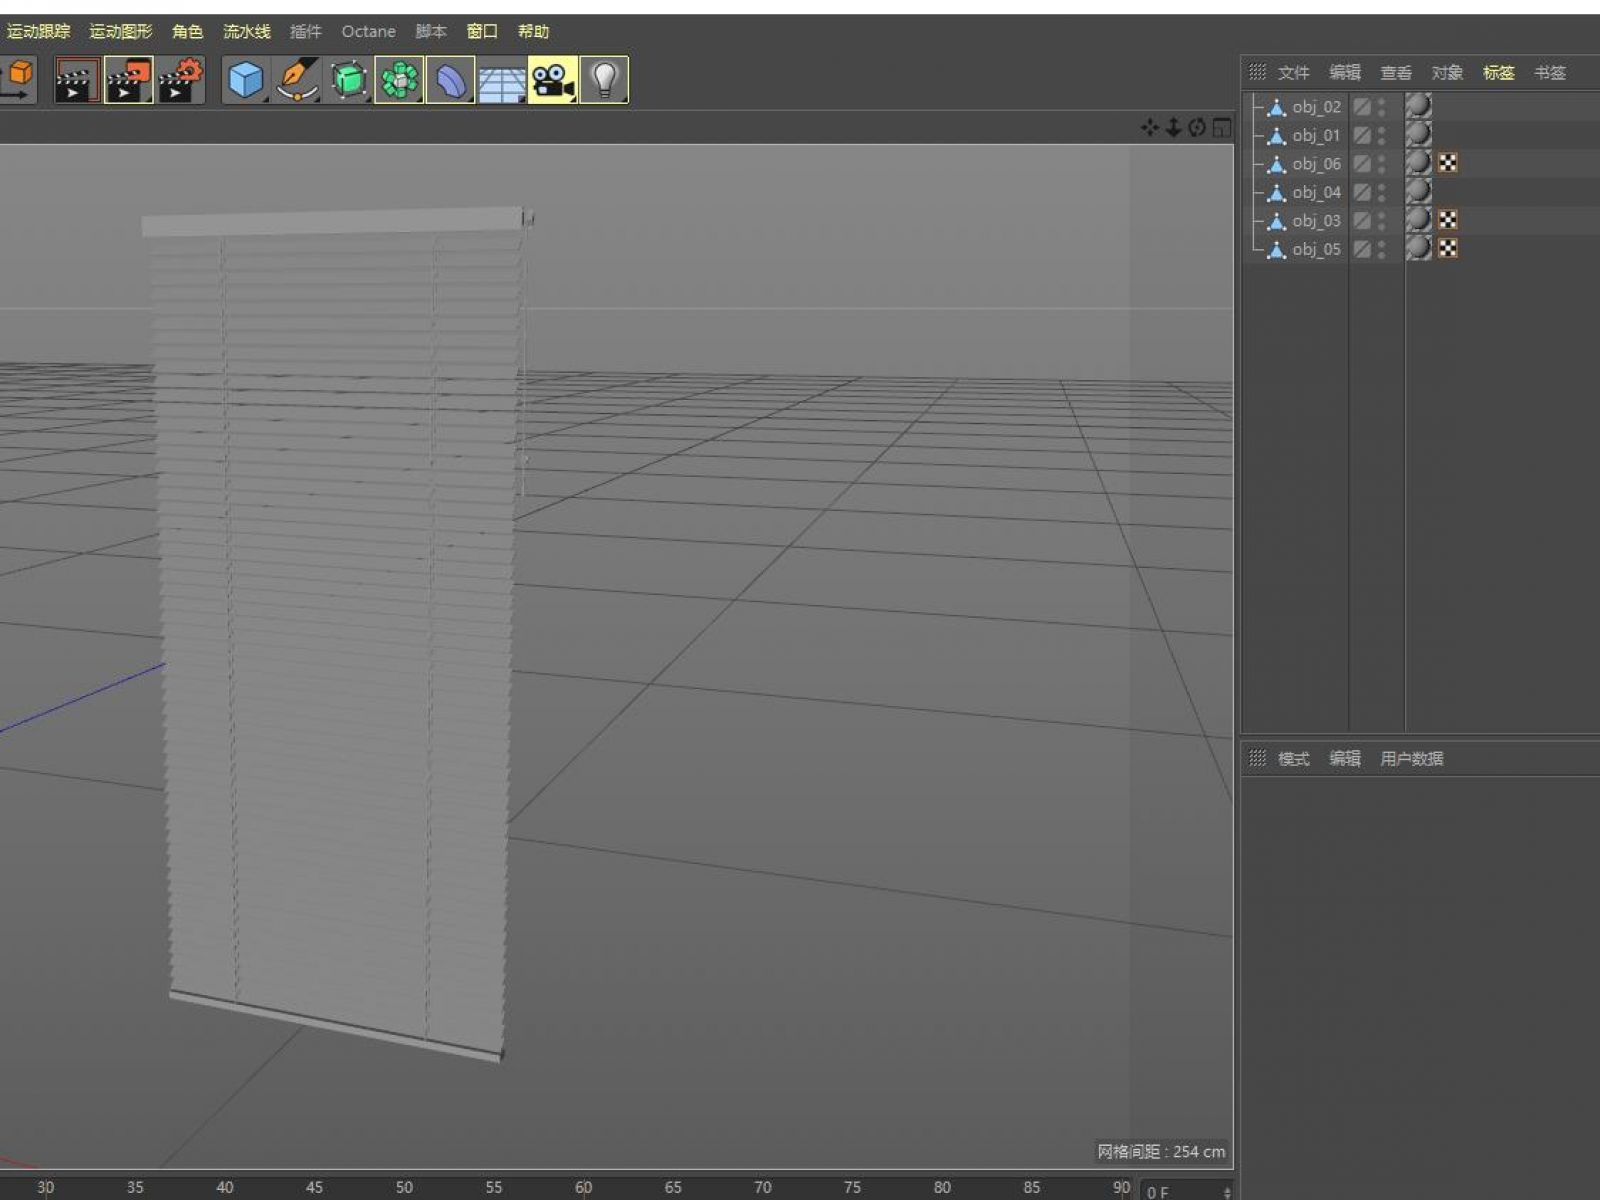The width and height of the screenshot is (1600, 1200).
Task: Select obj_06 in object tree
Action: click(1316, 163)
